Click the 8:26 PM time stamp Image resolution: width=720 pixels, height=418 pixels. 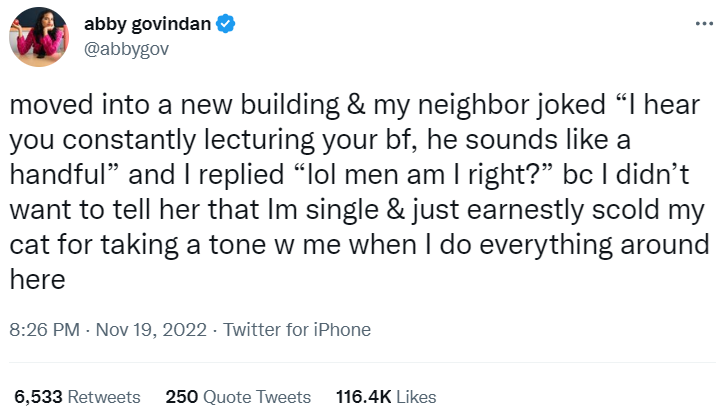coord(43,330)
